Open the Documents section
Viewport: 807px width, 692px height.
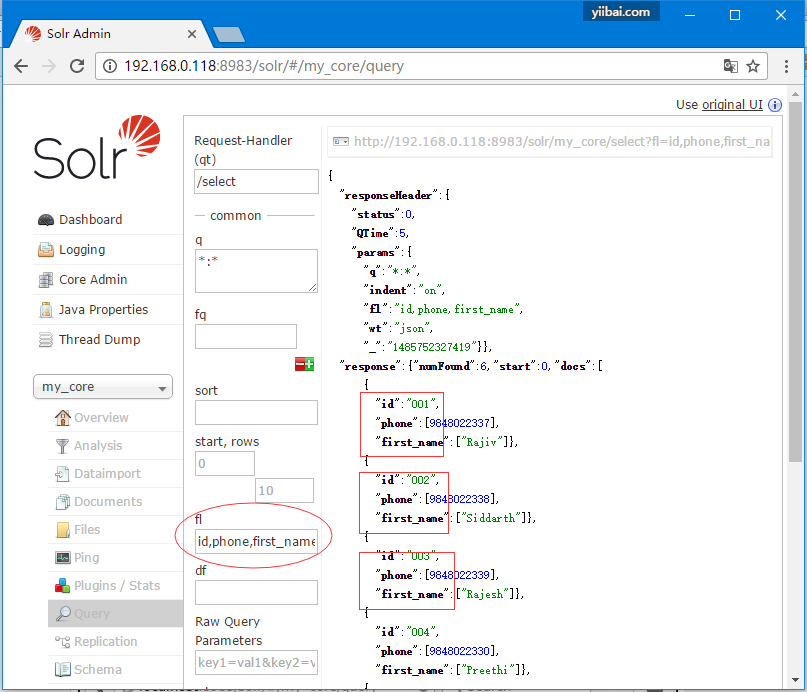click(x=107, y=502)
